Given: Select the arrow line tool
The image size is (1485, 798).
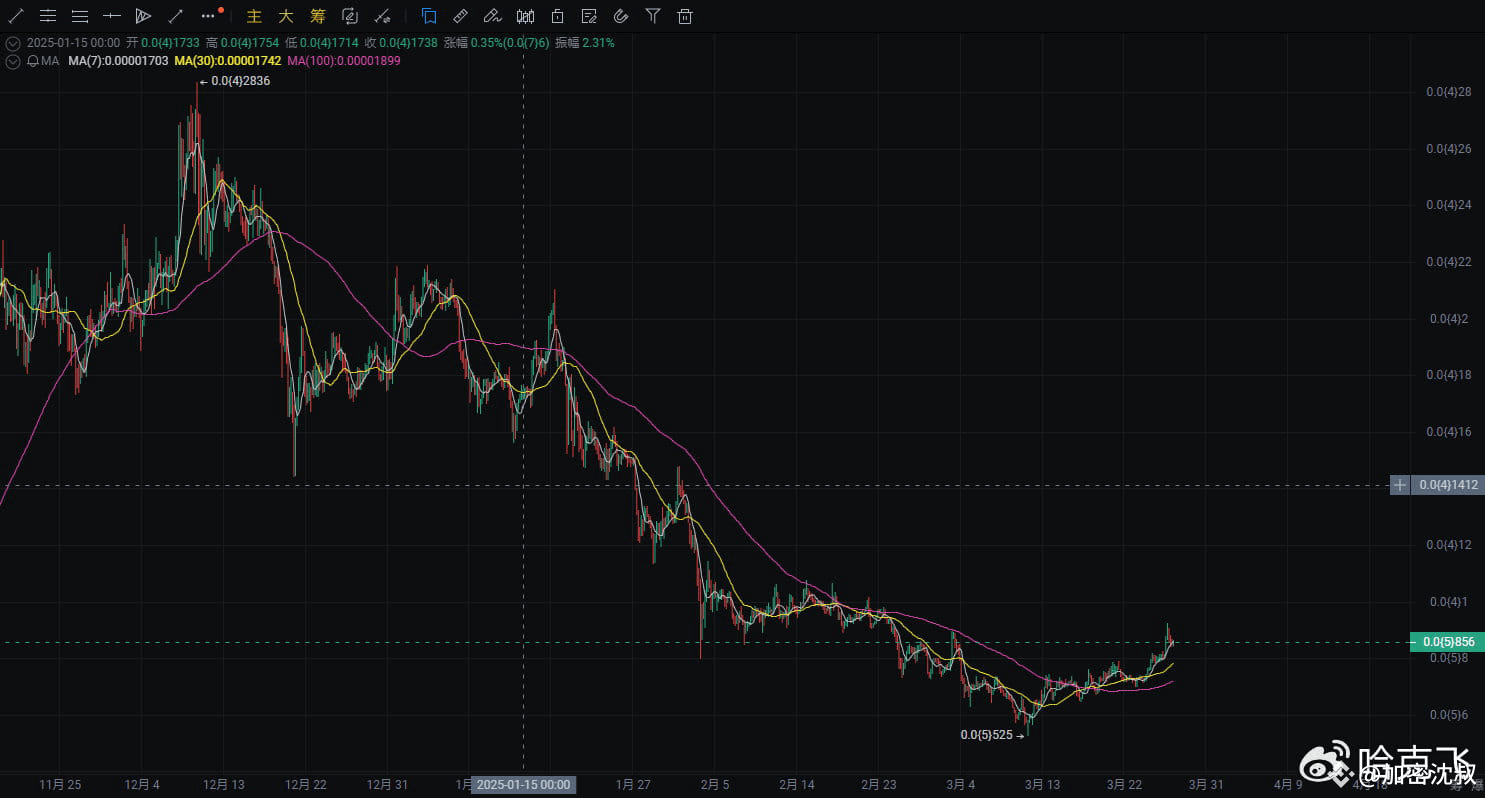Looking at the screenshot, I should coord(175,16).
